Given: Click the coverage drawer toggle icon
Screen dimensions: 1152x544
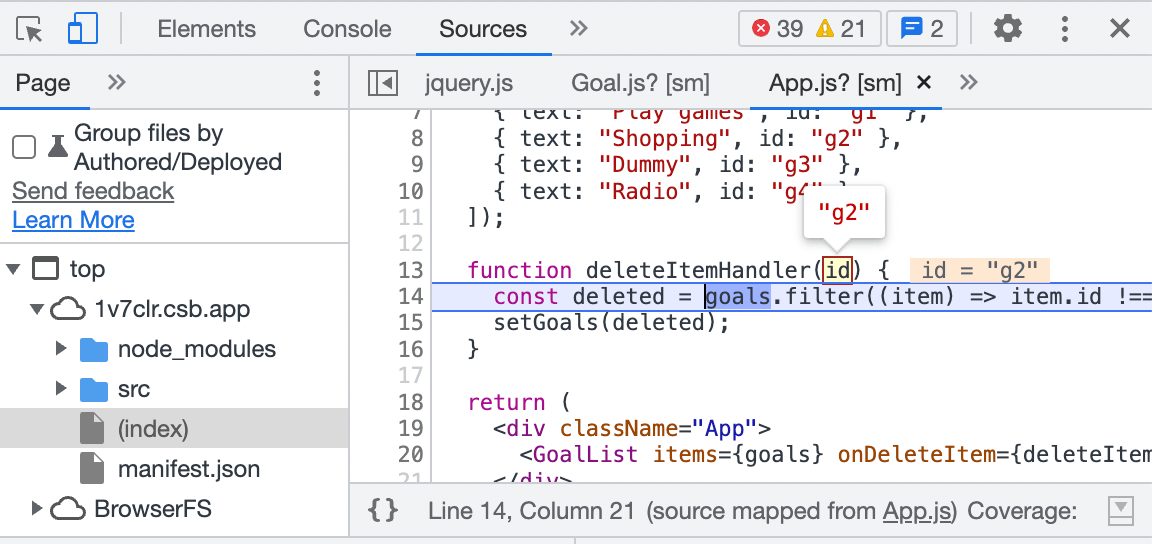Looking at the screenshot, I should (x=1121, y=511).
